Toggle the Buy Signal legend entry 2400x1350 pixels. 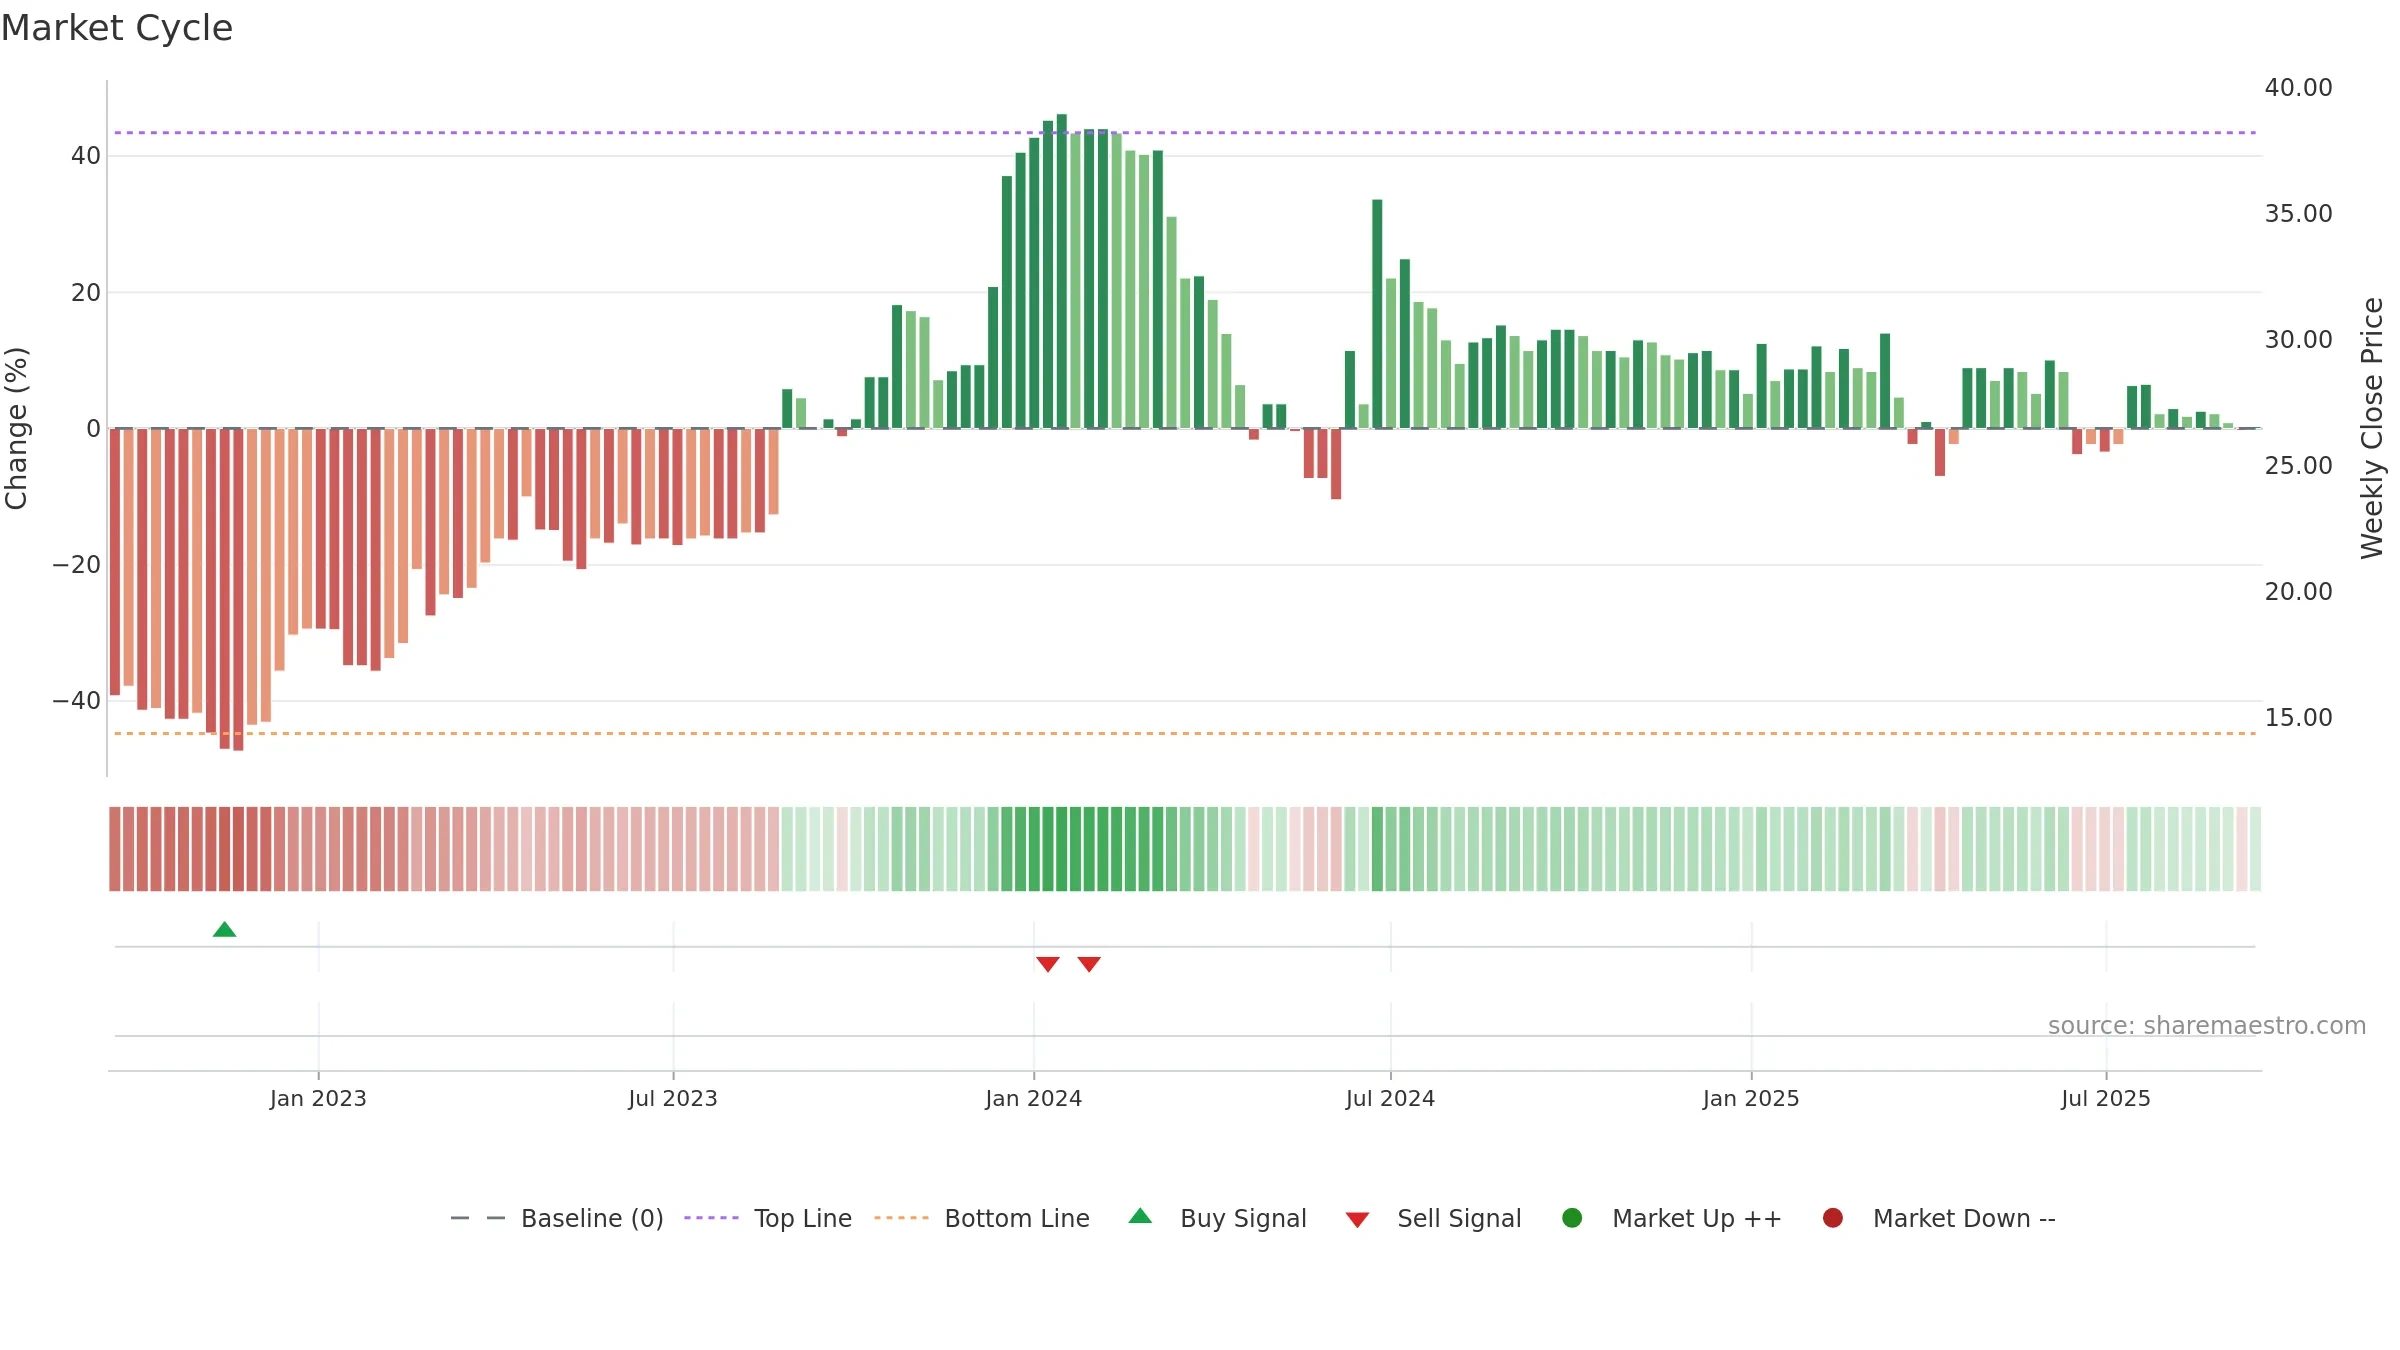pyautogui.click(x=1217, y=1218)
